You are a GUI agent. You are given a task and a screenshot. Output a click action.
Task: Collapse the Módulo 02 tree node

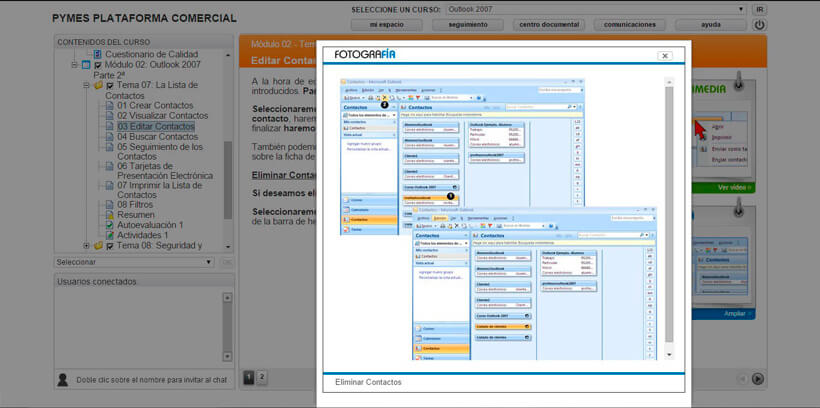(x=74, y=65)
